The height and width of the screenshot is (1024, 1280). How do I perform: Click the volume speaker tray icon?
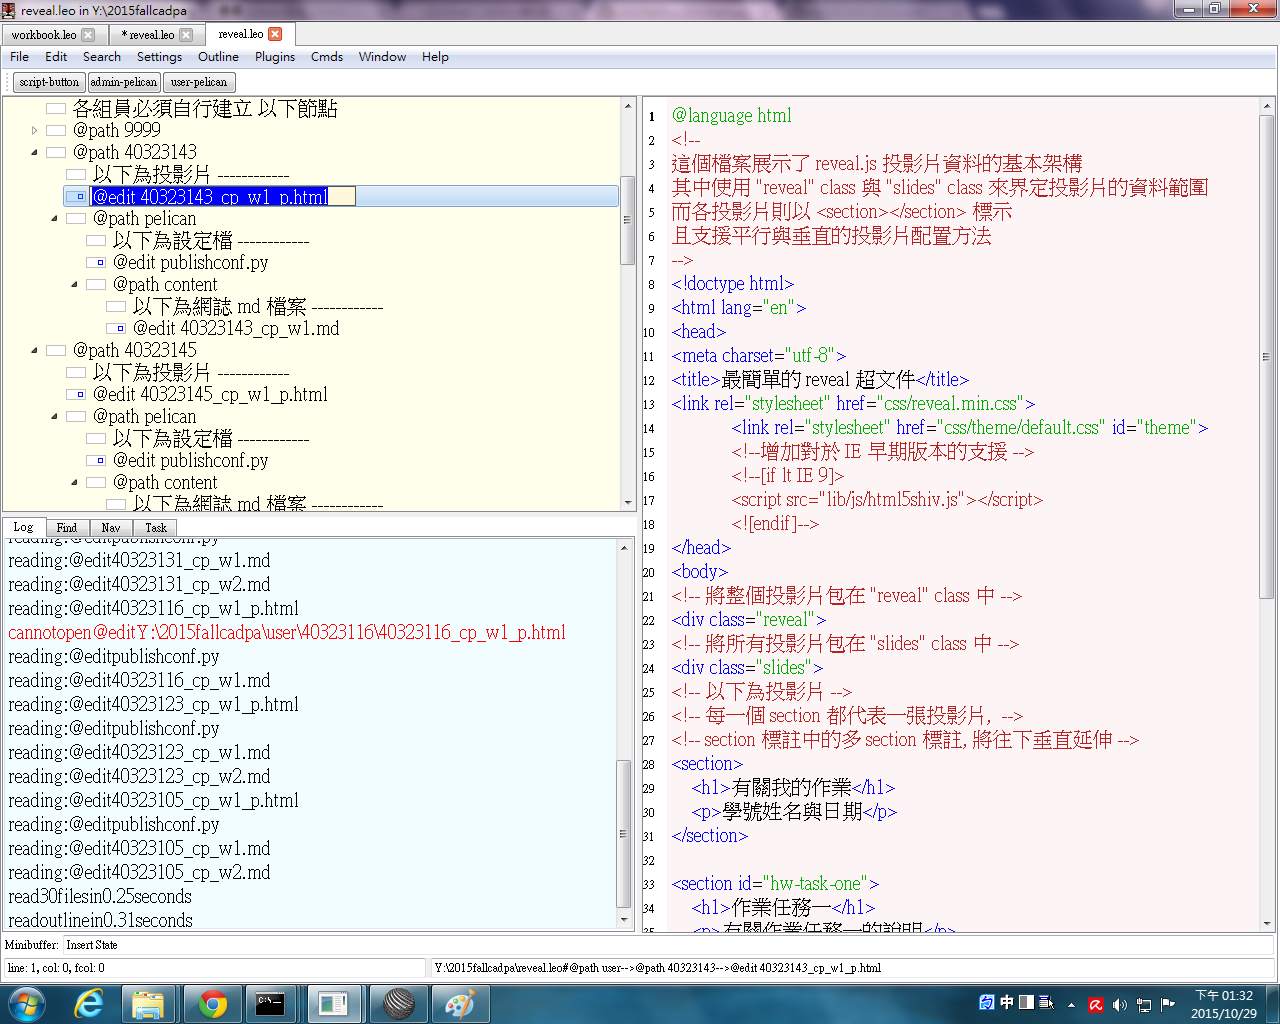(1119, 1004)
